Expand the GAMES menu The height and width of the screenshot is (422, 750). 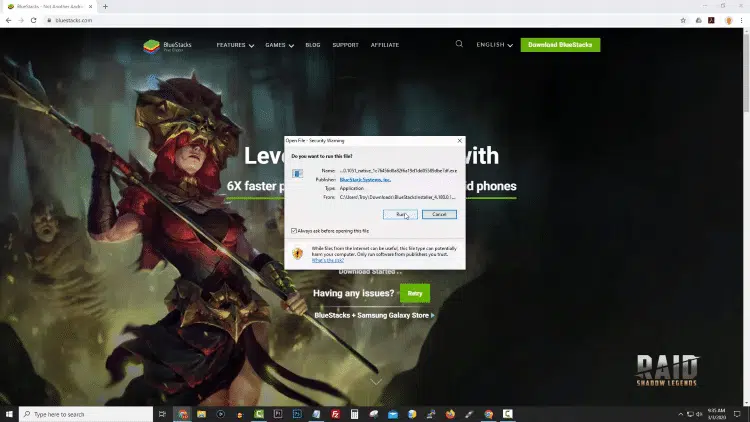point(279,45)
